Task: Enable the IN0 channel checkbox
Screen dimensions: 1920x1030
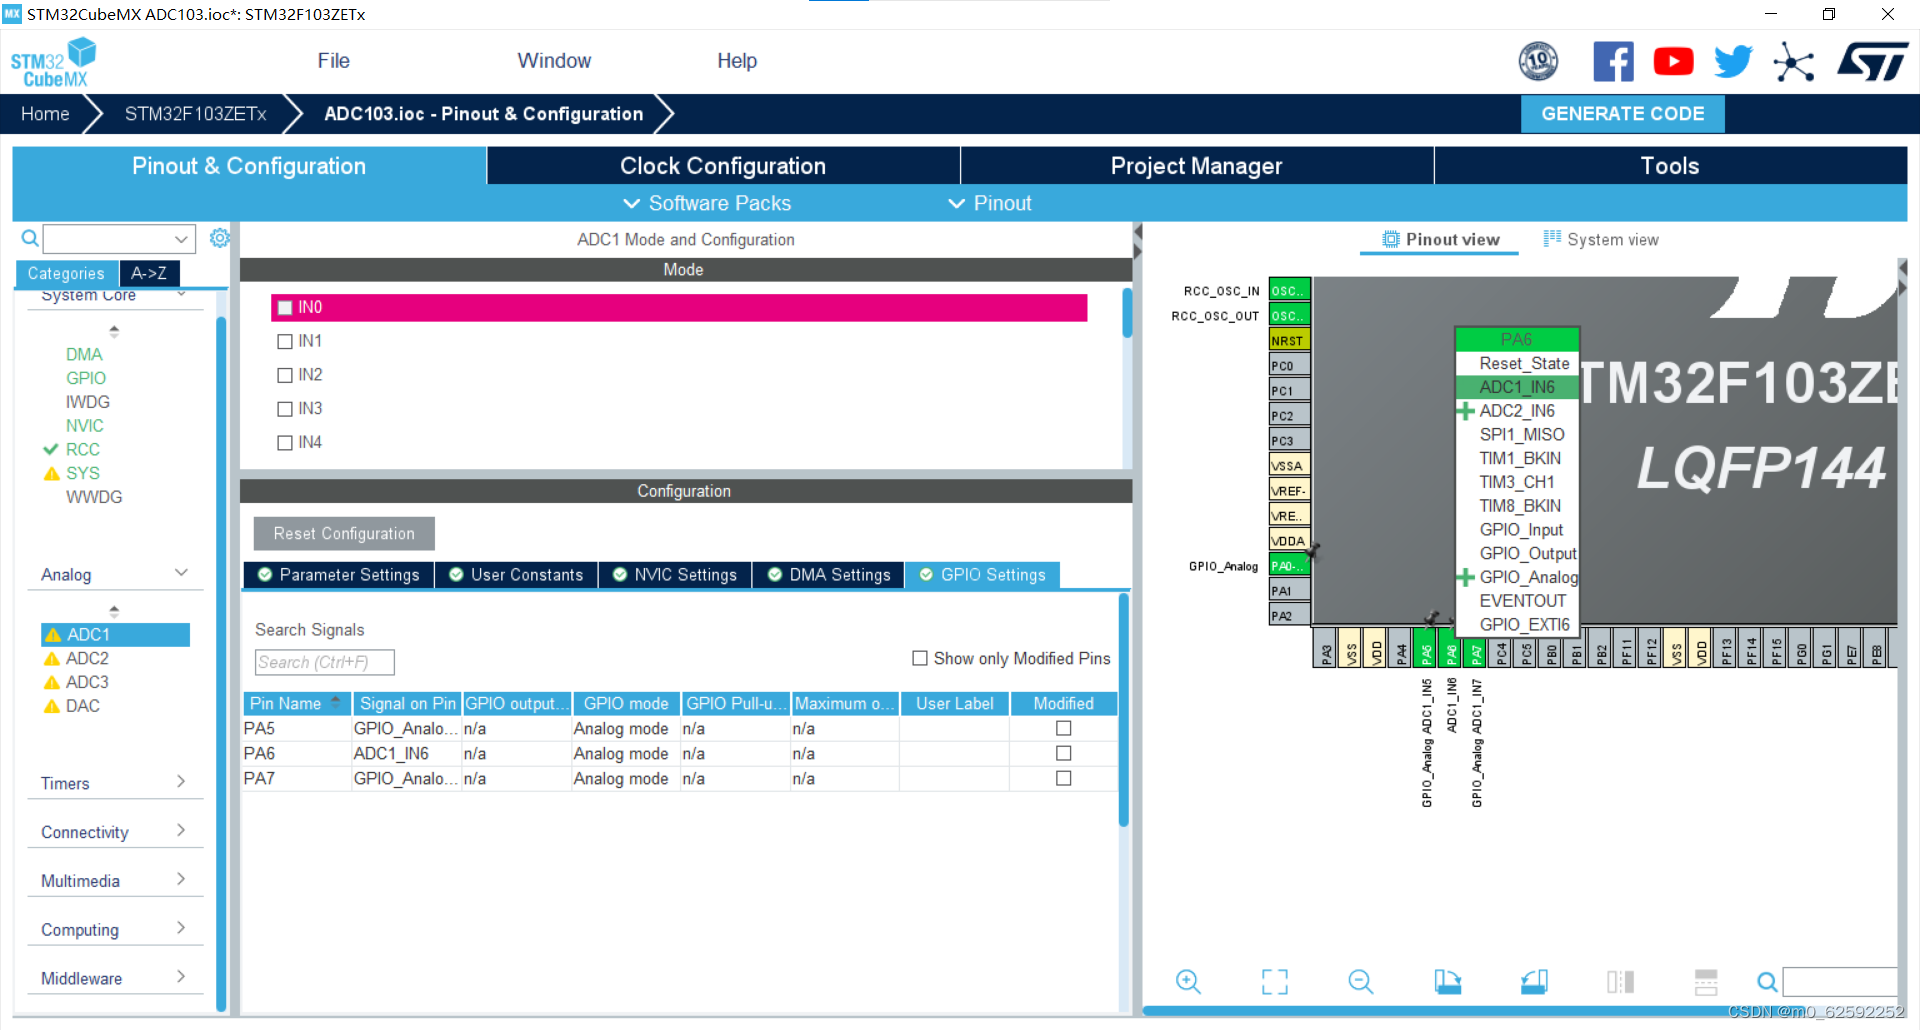Action: 285,307
